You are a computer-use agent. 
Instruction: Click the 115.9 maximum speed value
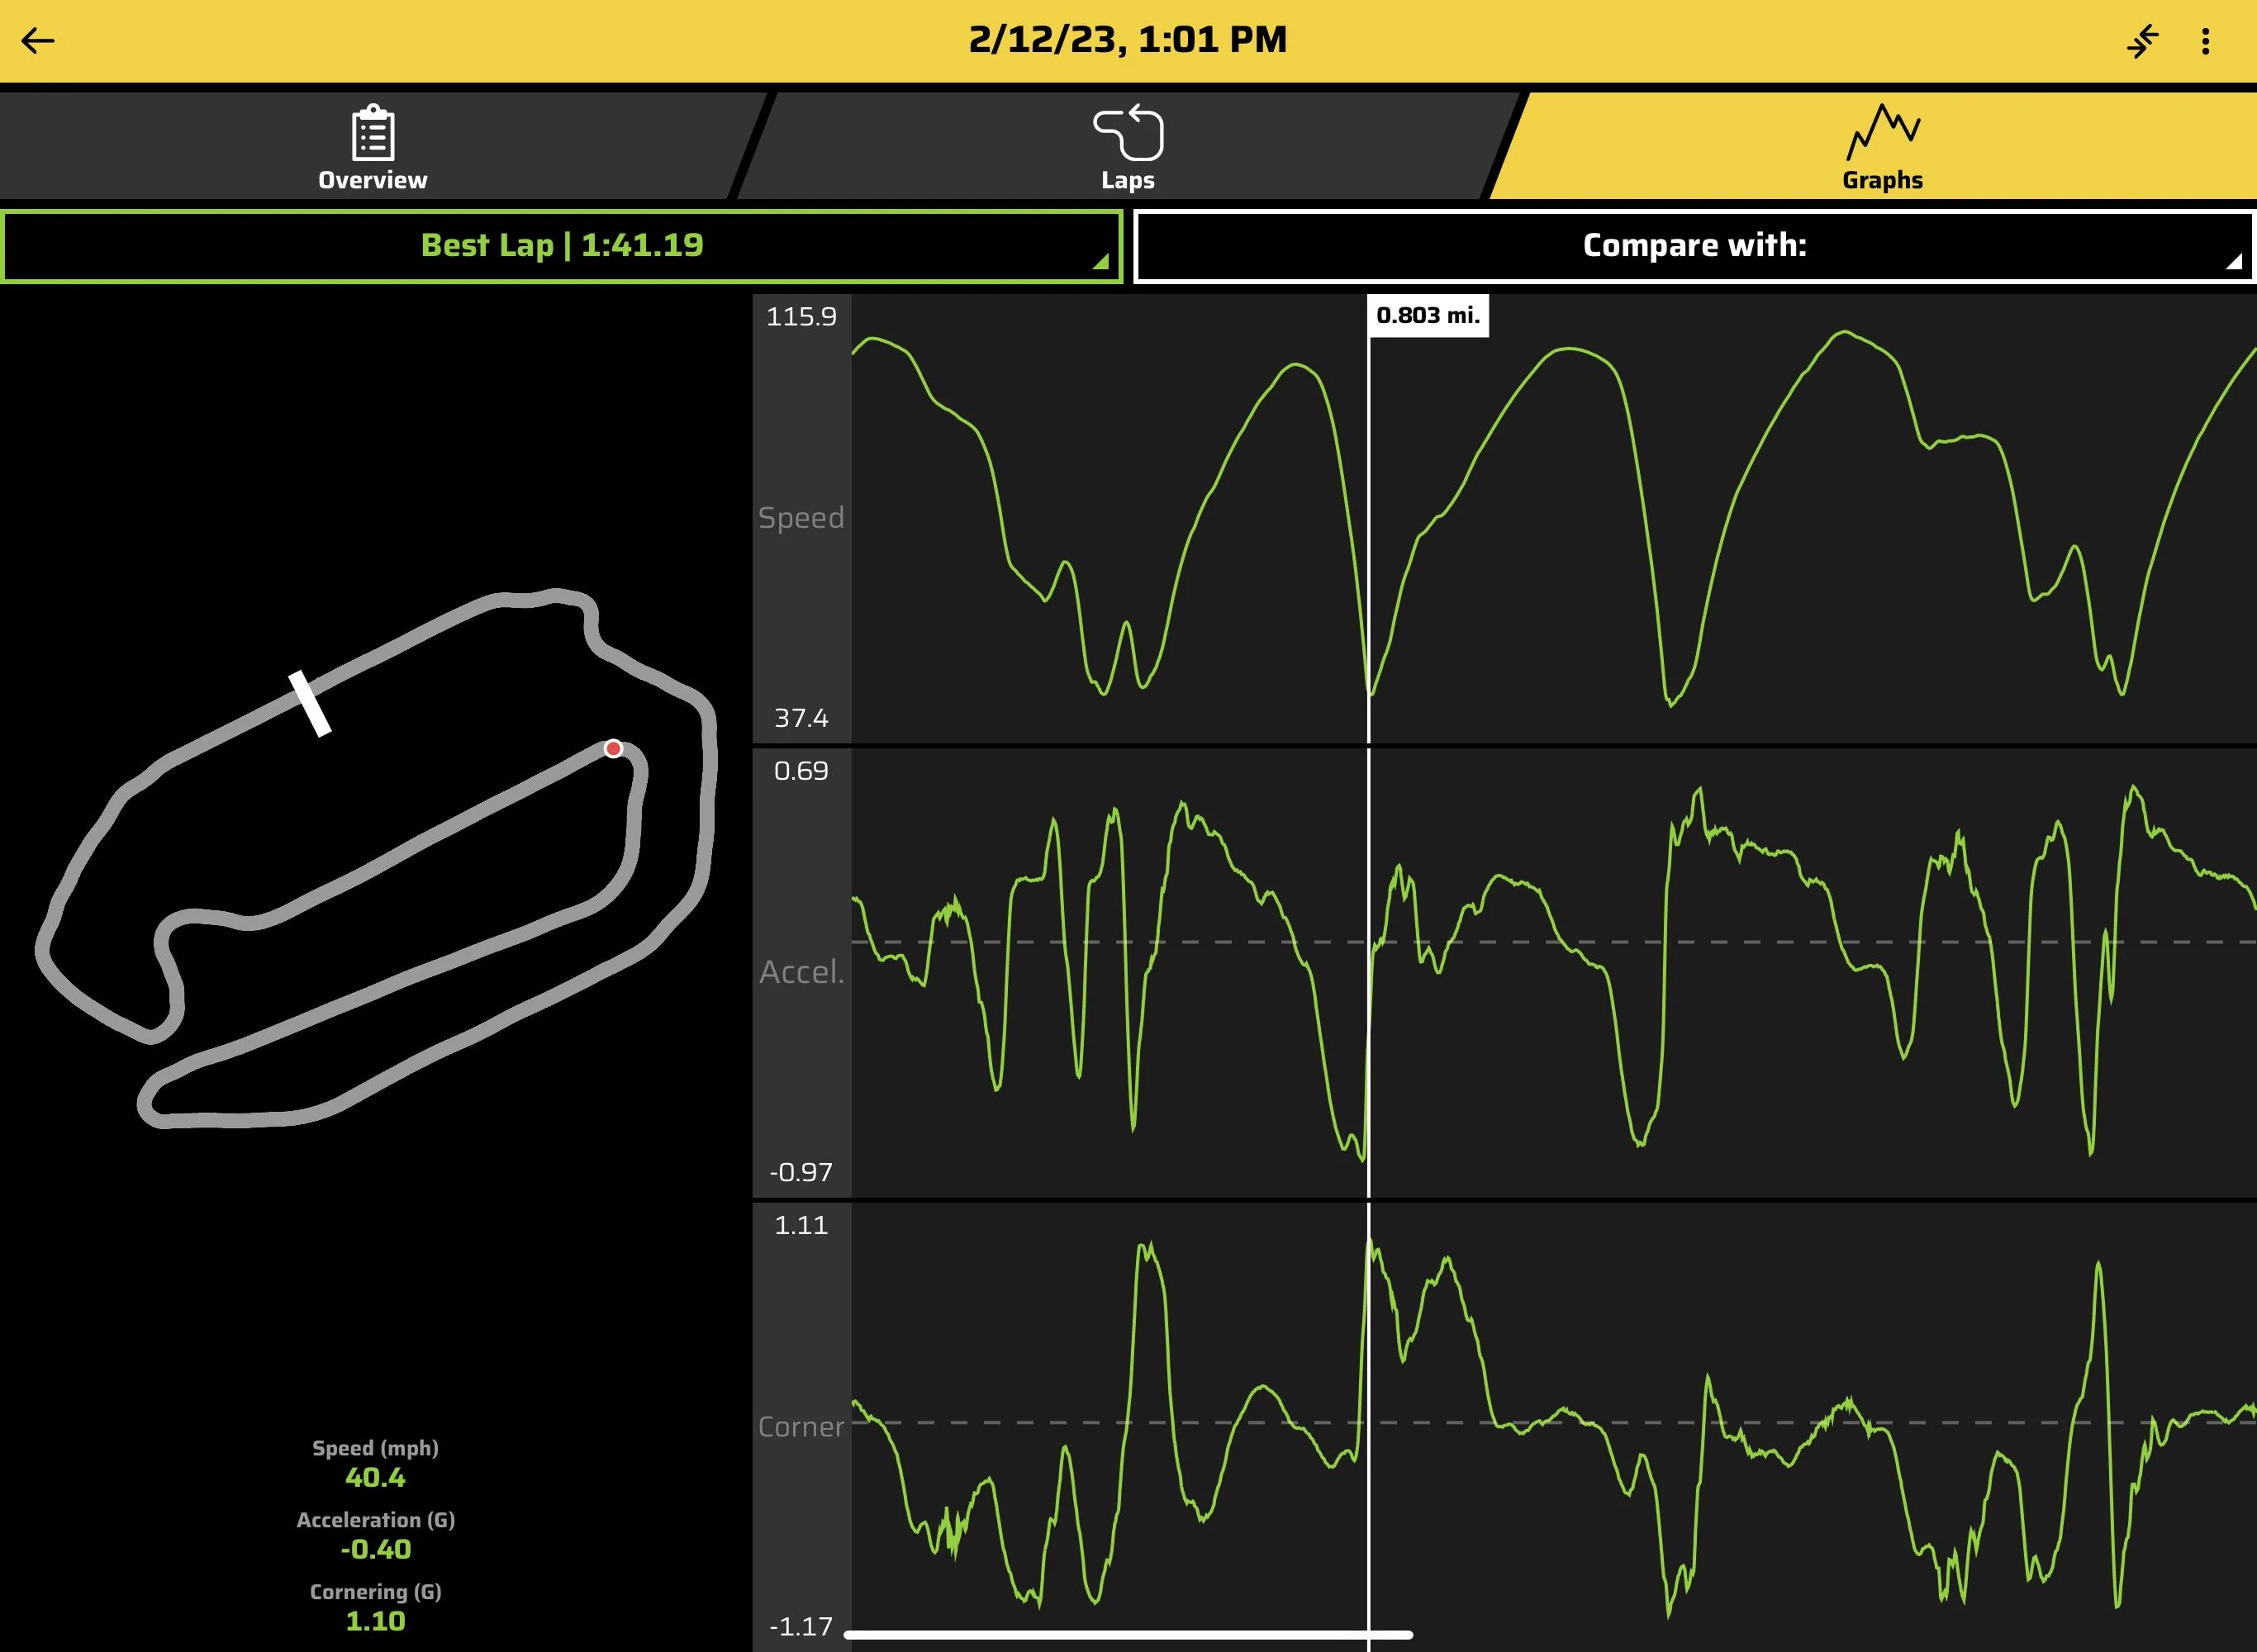click(x=801, y=317)
